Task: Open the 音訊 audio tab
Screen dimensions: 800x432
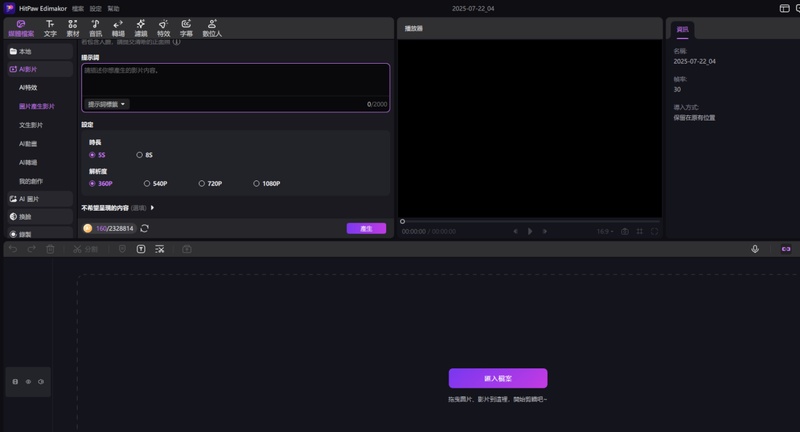Action: (95, 28)
